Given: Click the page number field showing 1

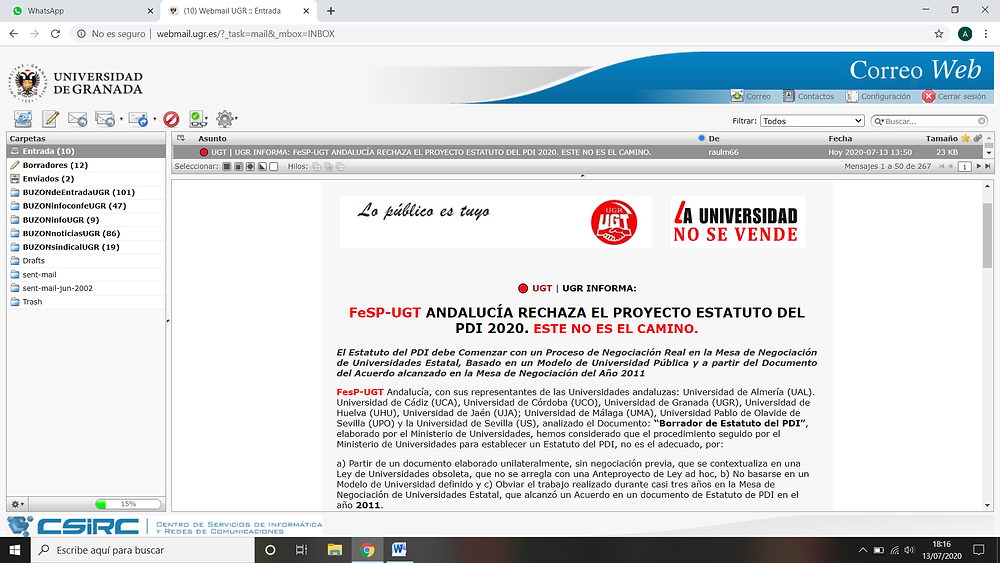Looking at the screenshot, I should [x=964, y=166].
